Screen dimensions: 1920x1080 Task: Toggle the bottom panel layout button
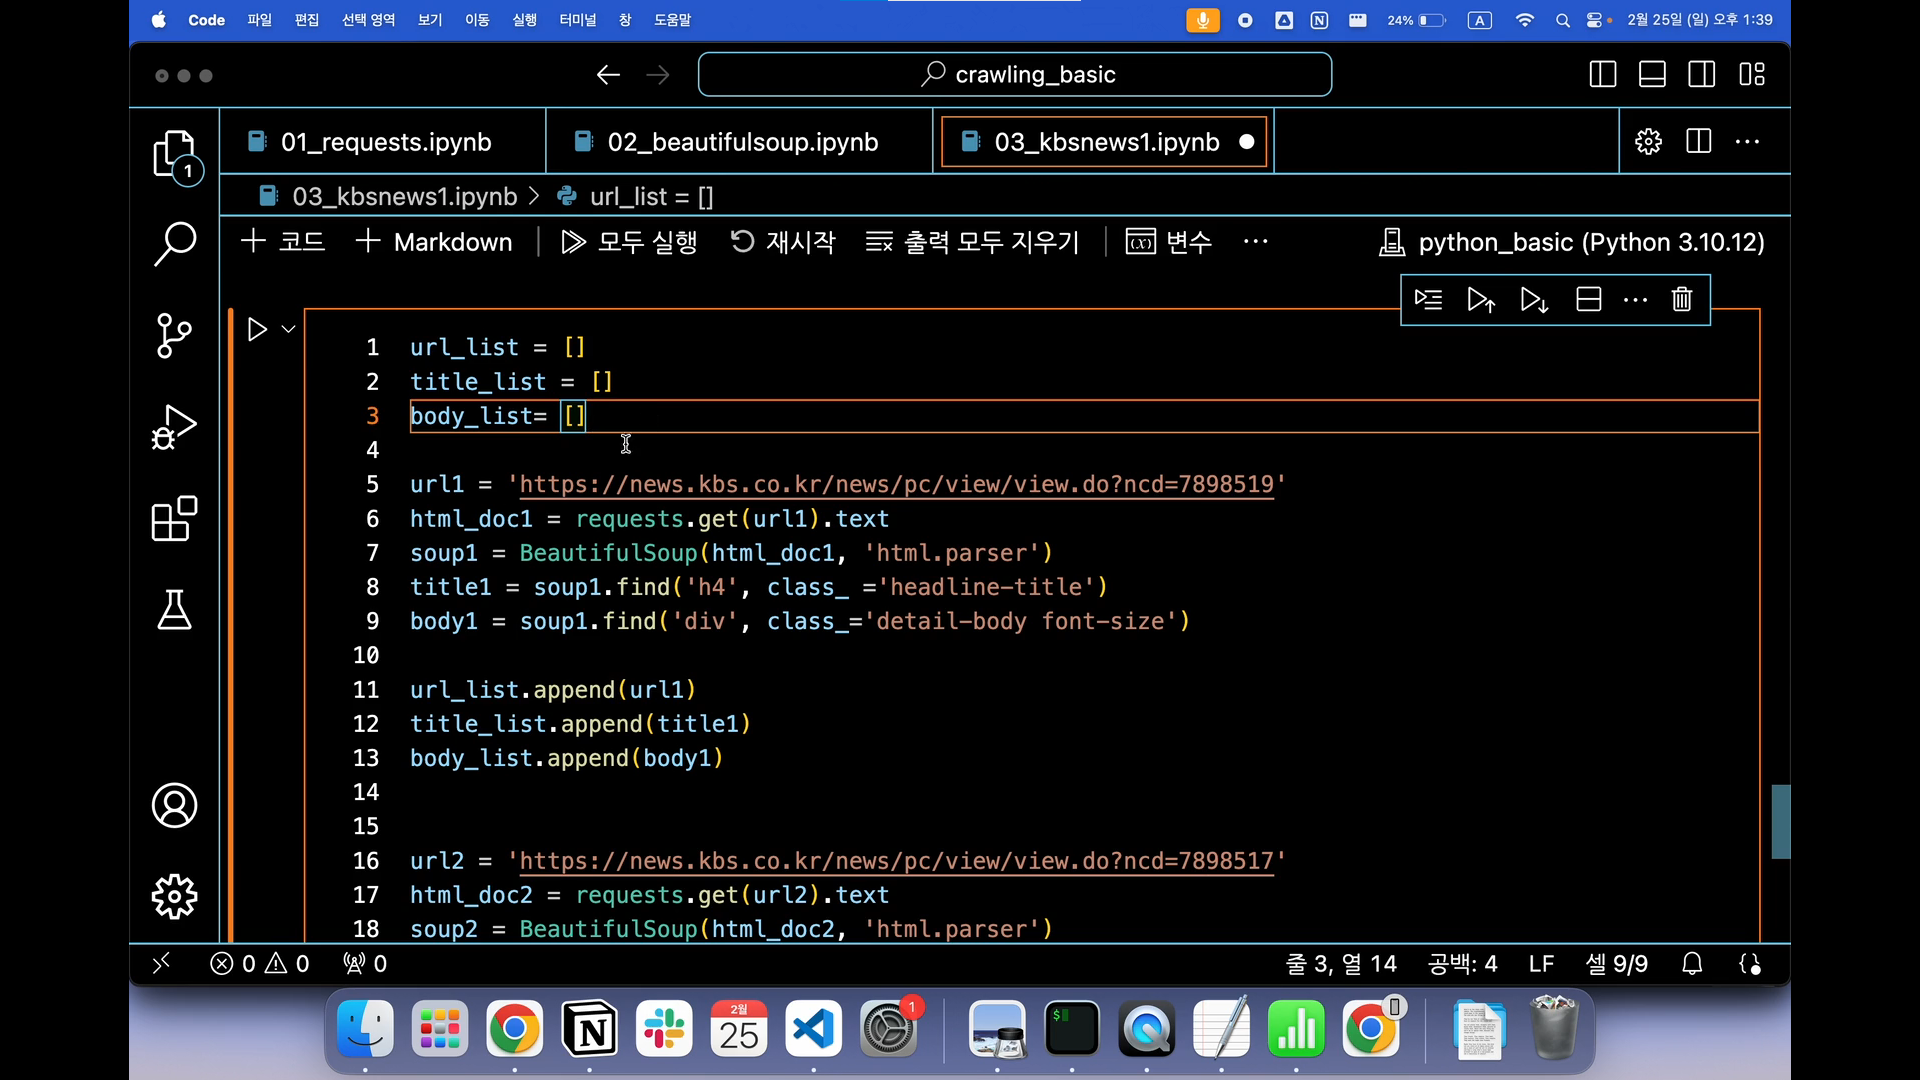(1652, 74)
